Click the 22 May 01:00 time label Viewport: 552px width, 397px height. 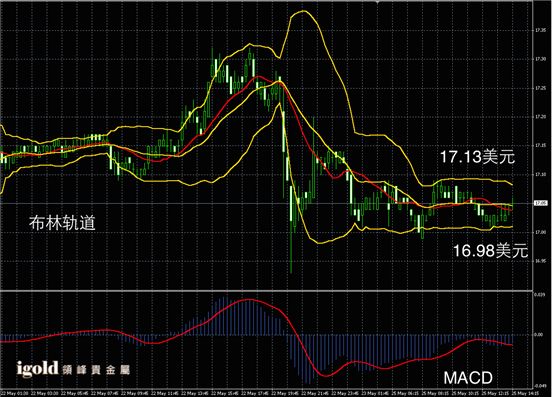15,393
